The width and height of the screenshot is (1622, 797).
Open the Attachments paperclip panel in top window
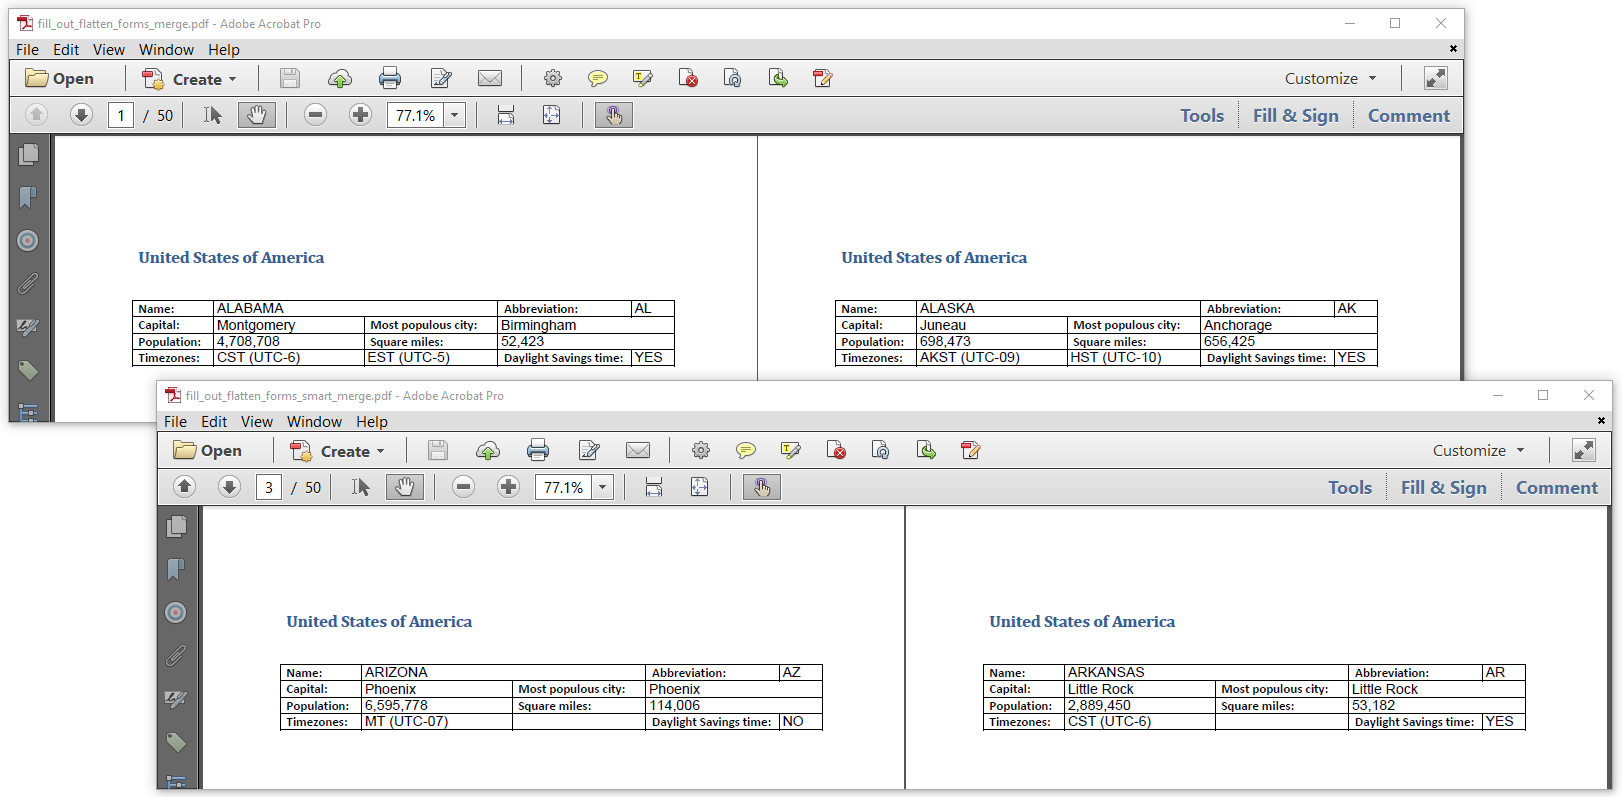[x=28, y=284]
